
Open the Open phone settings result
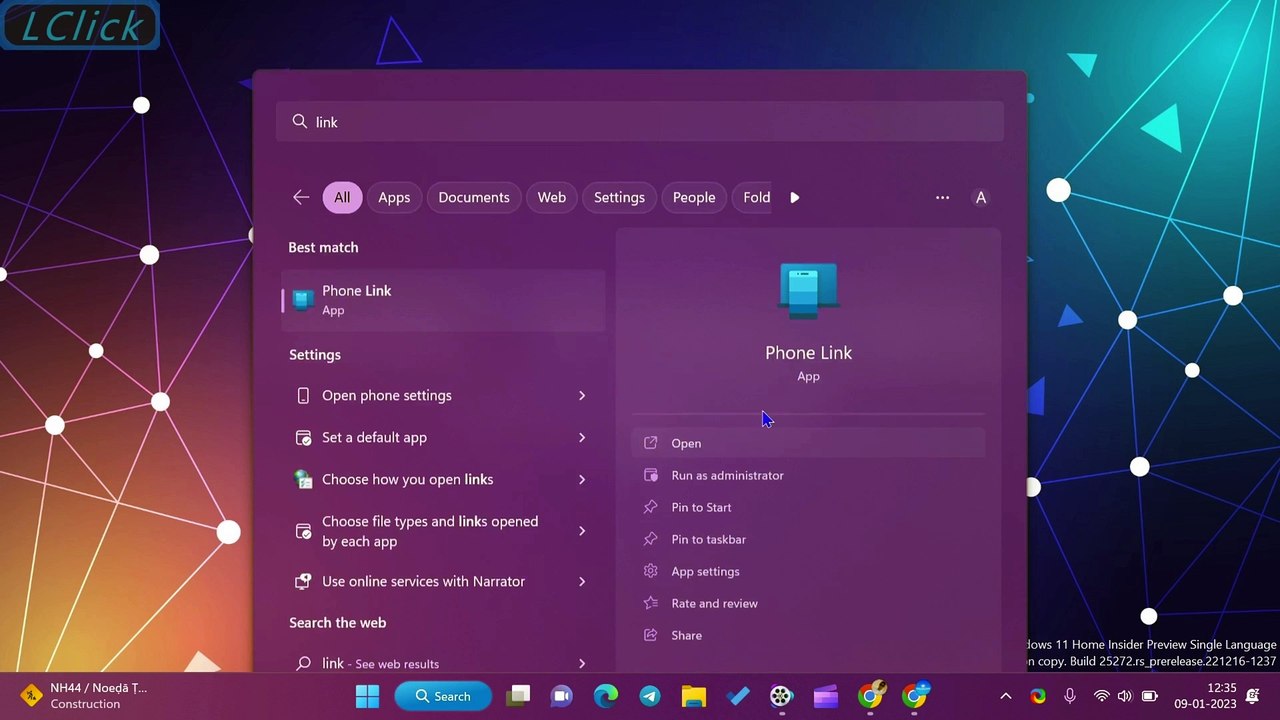pos(444,396)
